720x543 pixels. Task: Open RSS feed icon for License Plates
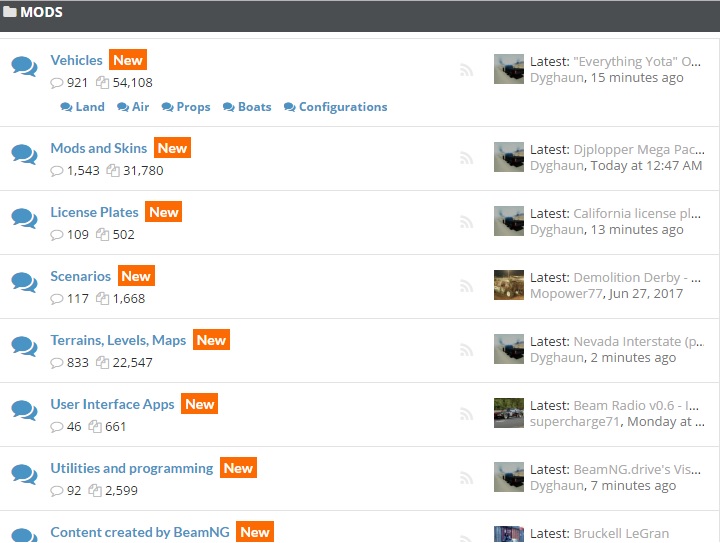click(466, 222)
